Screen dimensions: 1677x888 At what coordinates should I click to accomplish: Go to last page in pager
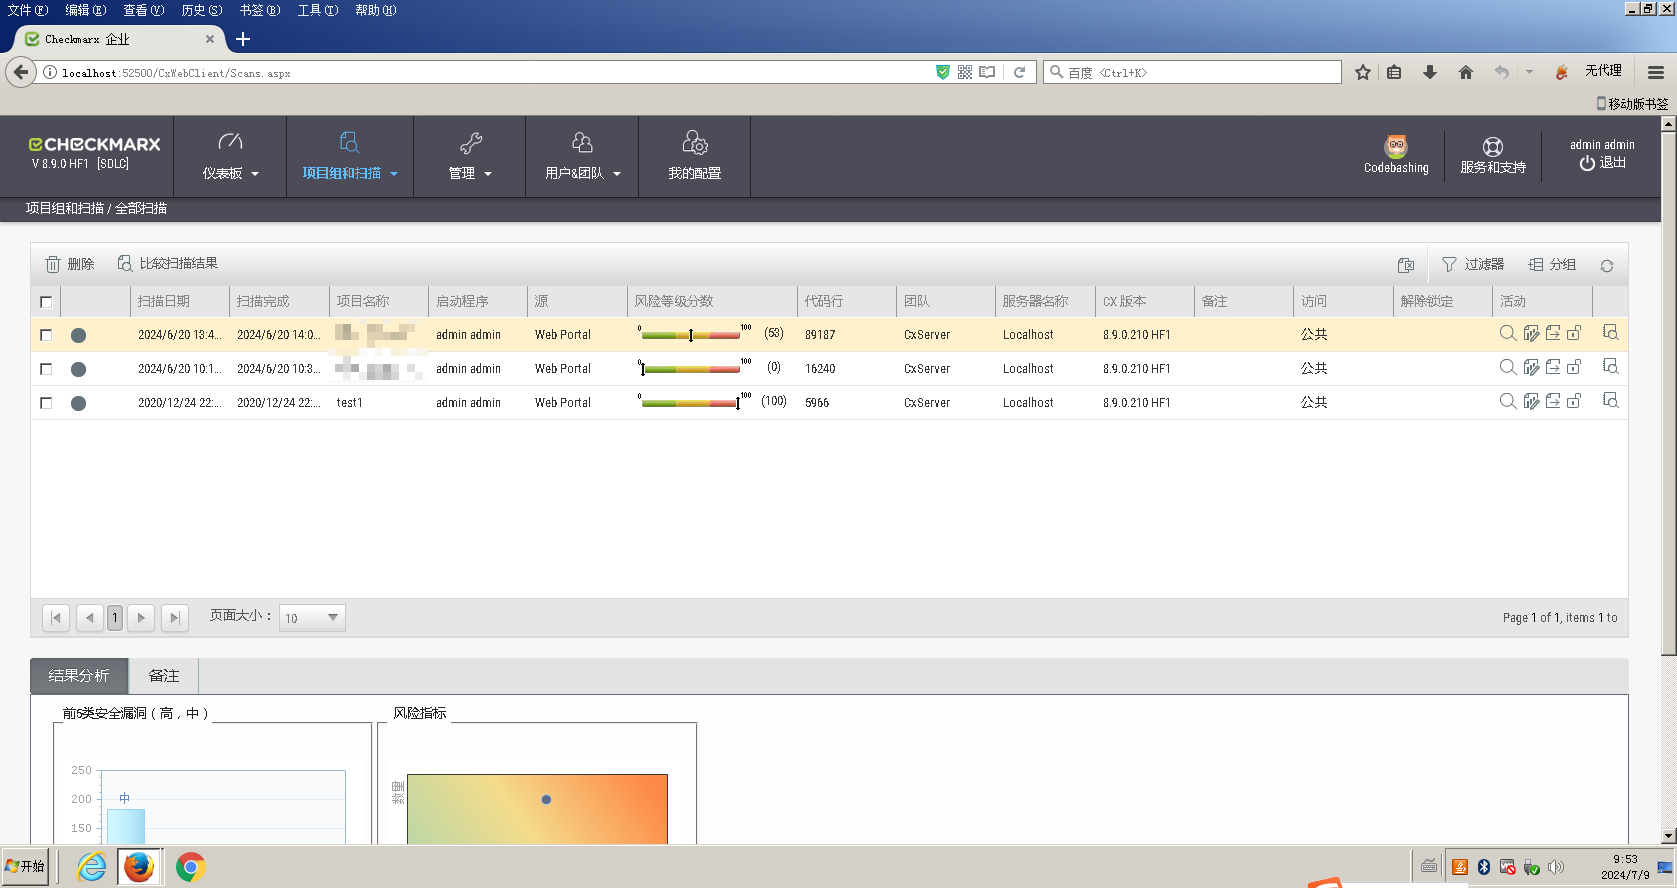[x=174, y=618]
